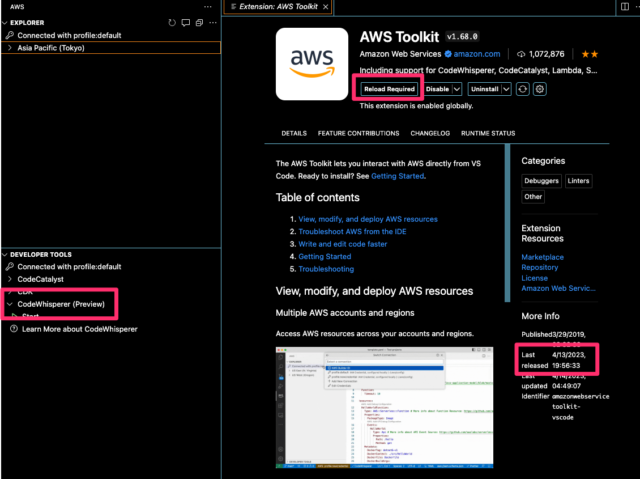The height and width of the screenshot is (479, 640).
Task: Close the Extension: AWS Toolkit tab
Action: [325, 7]
